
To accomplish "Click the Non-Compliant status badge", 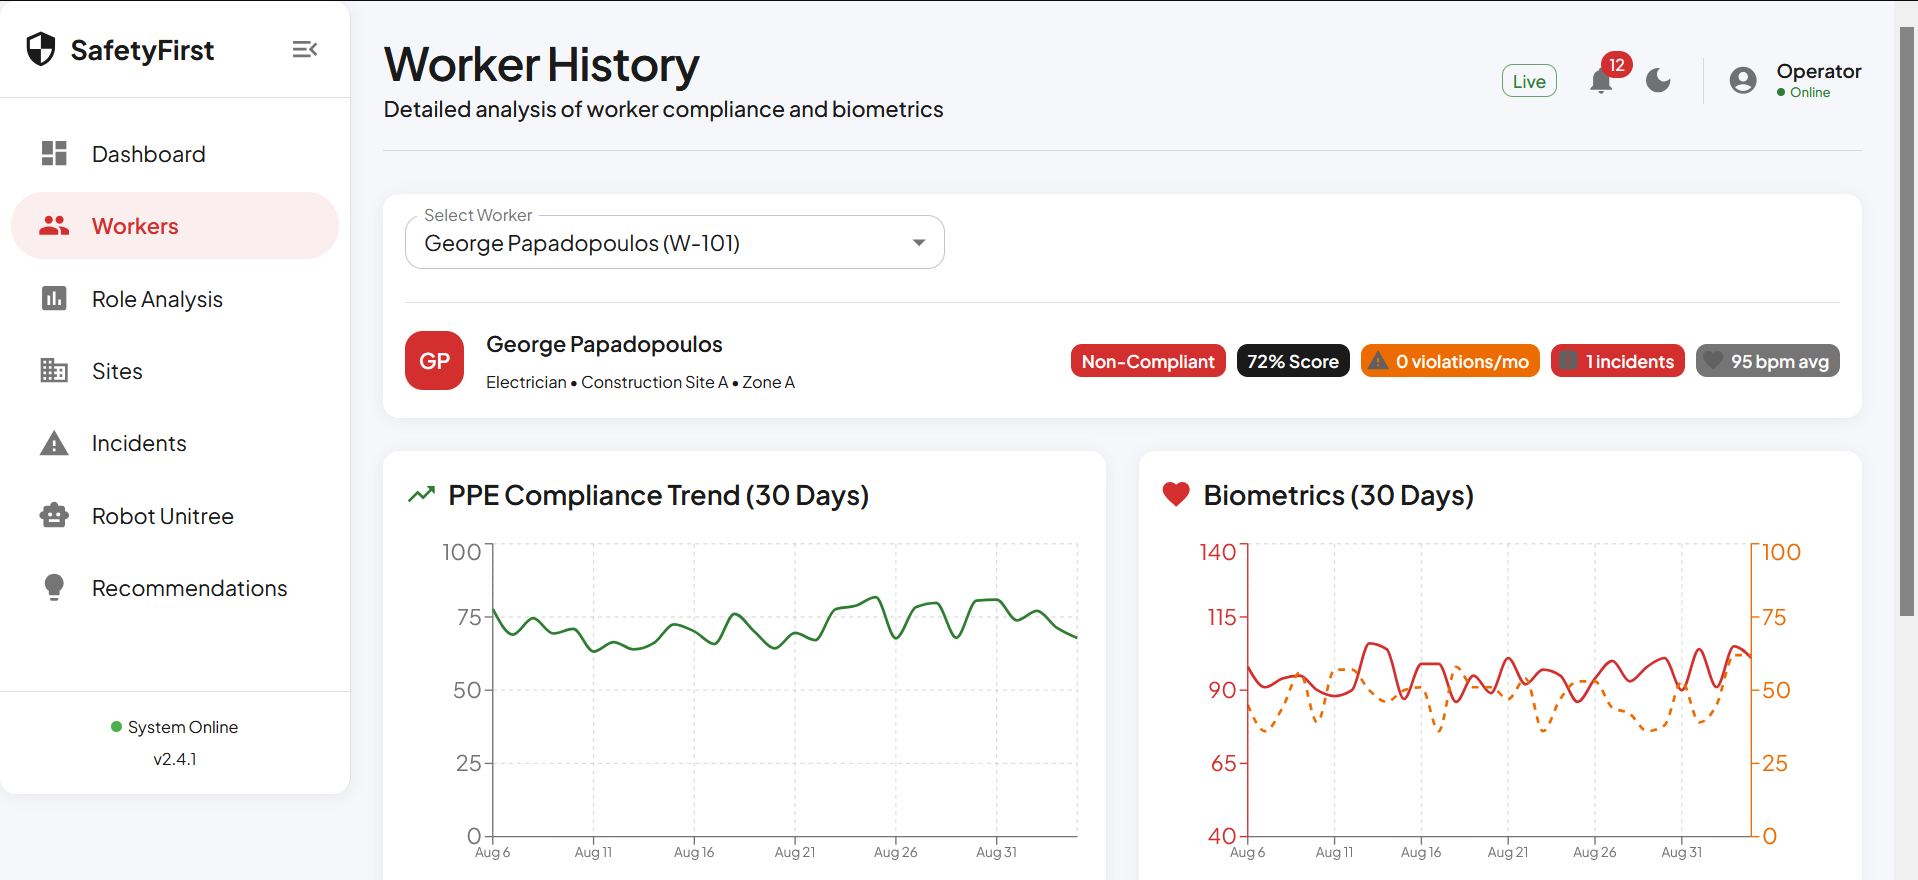I will coord(1148,361).
